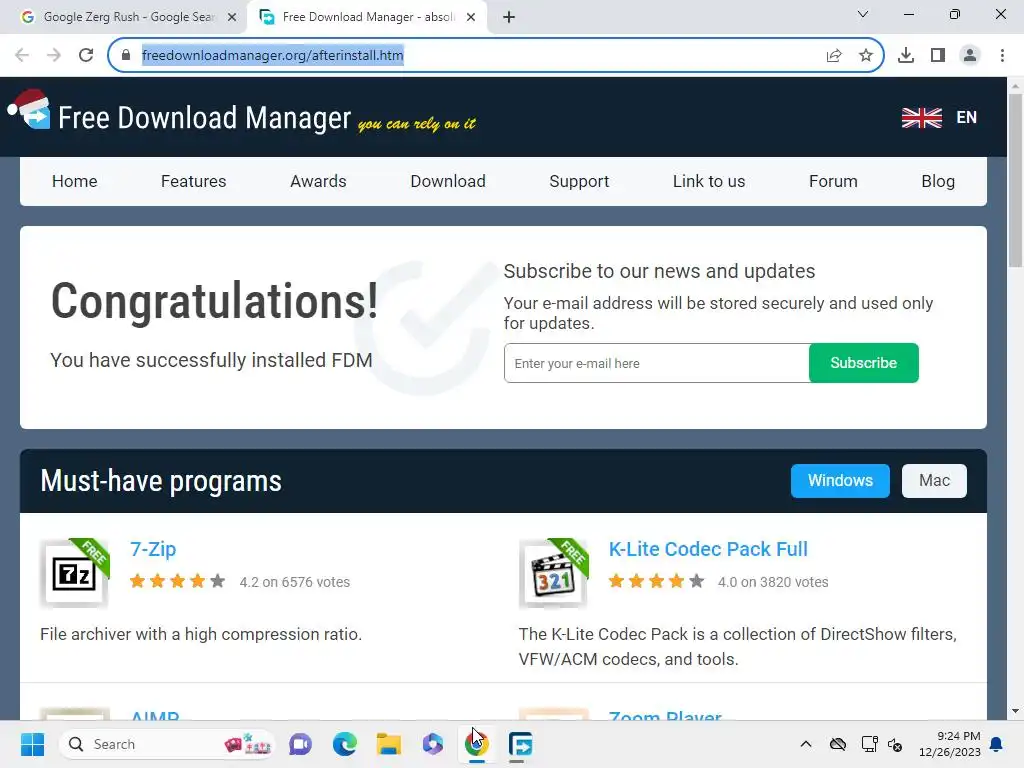
Task: Open the 7-Zip title link
Action: pyautogui.click(x=153, y=549)
